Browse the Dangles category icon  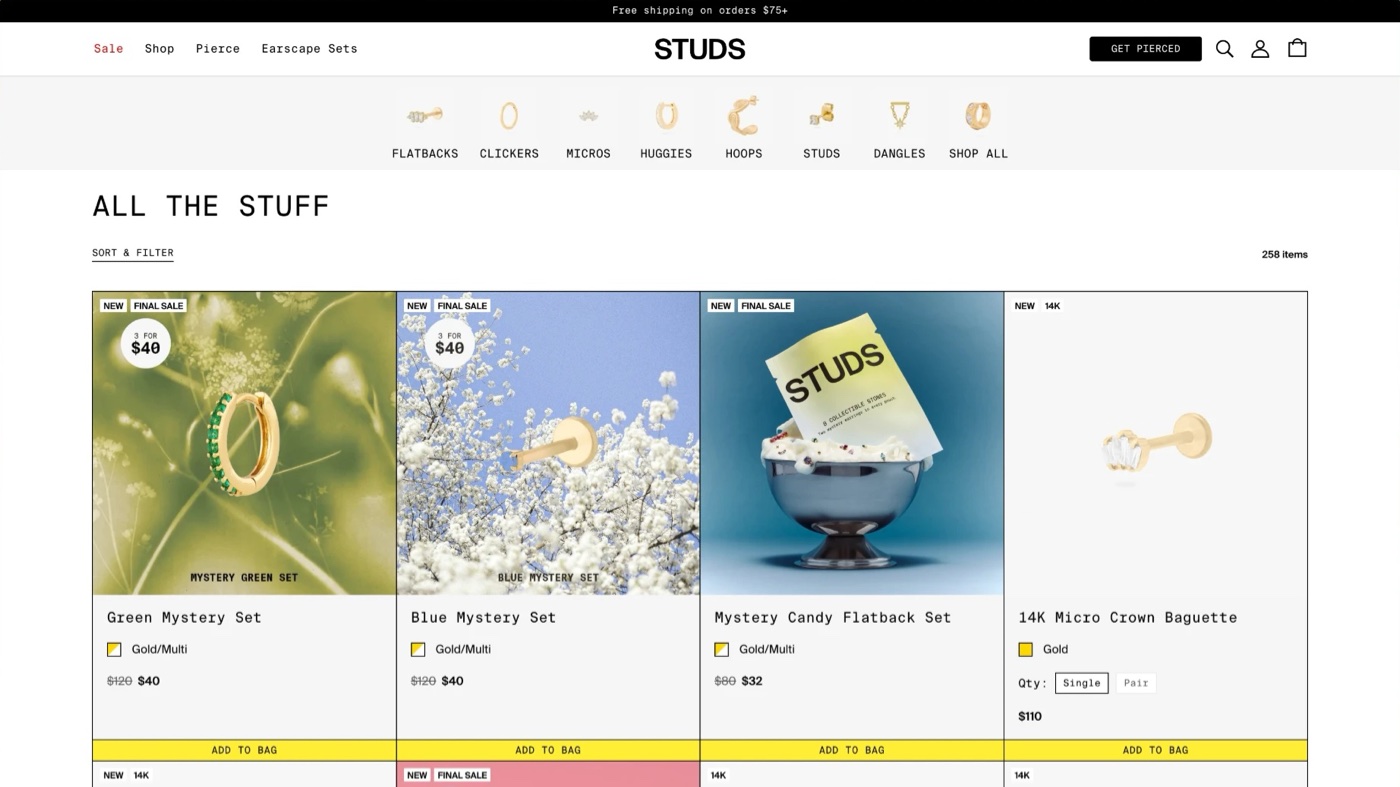(x=900, y=116)
